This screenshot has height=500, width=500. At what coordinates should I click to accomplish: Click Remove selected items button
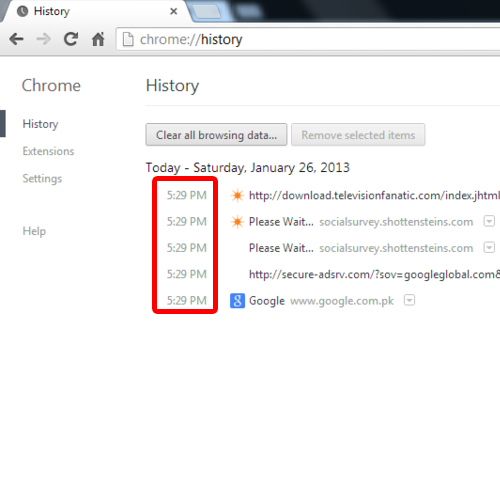358,135
